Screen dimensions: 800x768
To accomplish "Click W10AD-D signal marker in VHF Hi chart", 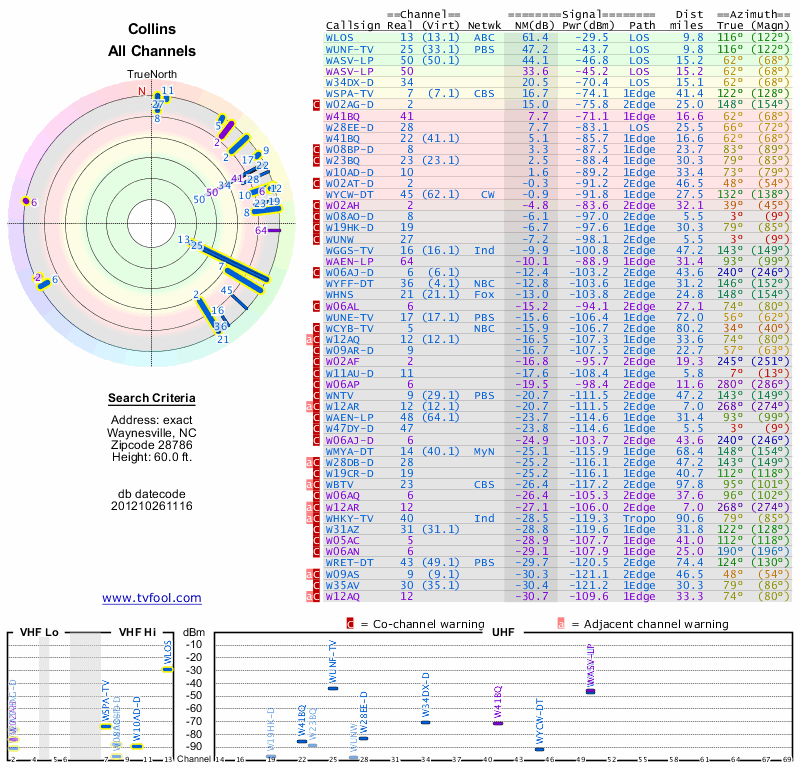I will tap(137, 747).
